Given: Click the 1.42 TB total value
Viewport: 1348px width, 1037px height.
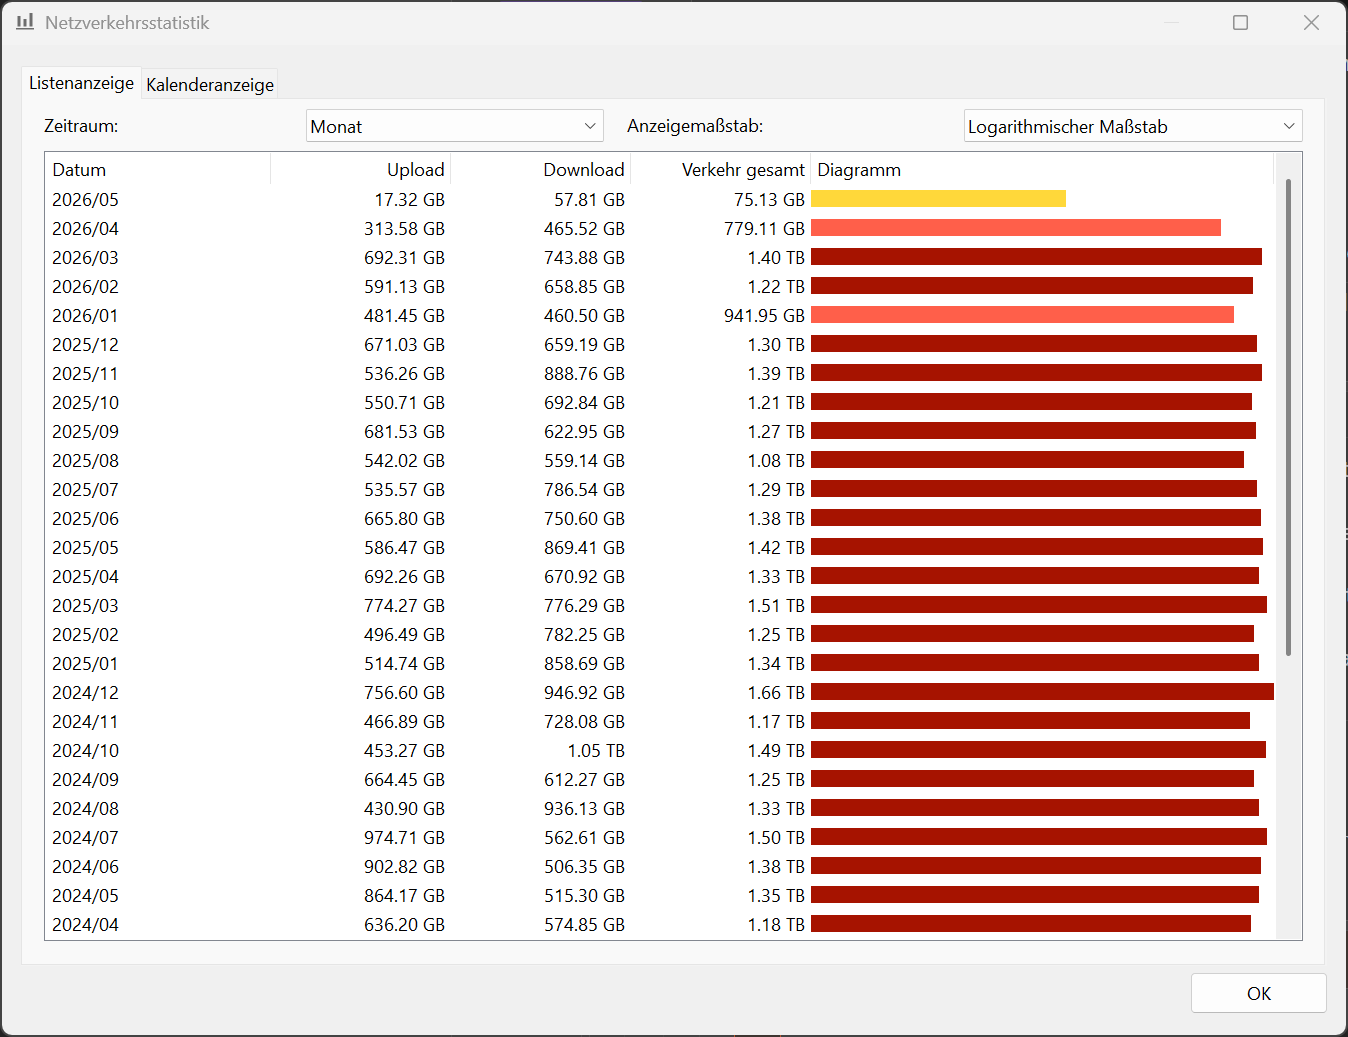Looking at the screenshot, I should point(776,548).
